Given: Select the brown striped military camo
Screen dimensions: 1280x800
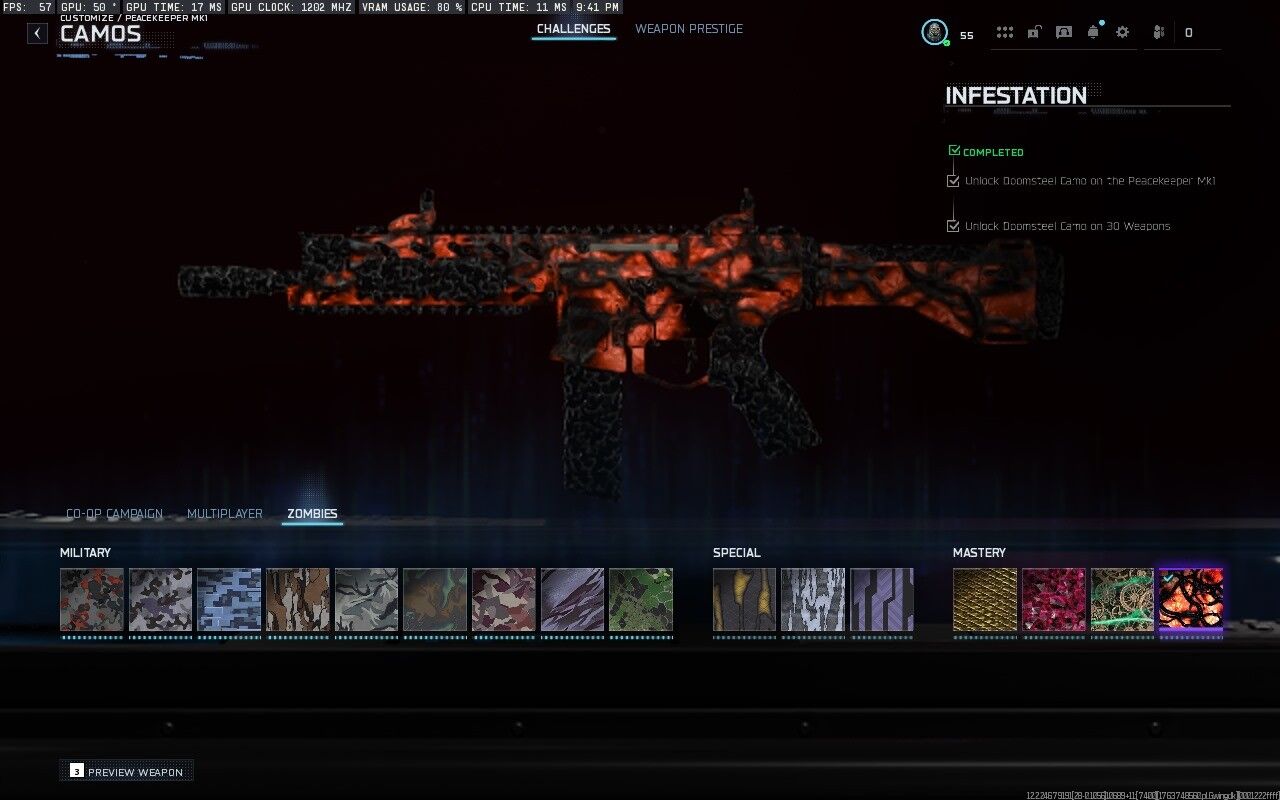Looking at the screenshot, I should [297, 600].
